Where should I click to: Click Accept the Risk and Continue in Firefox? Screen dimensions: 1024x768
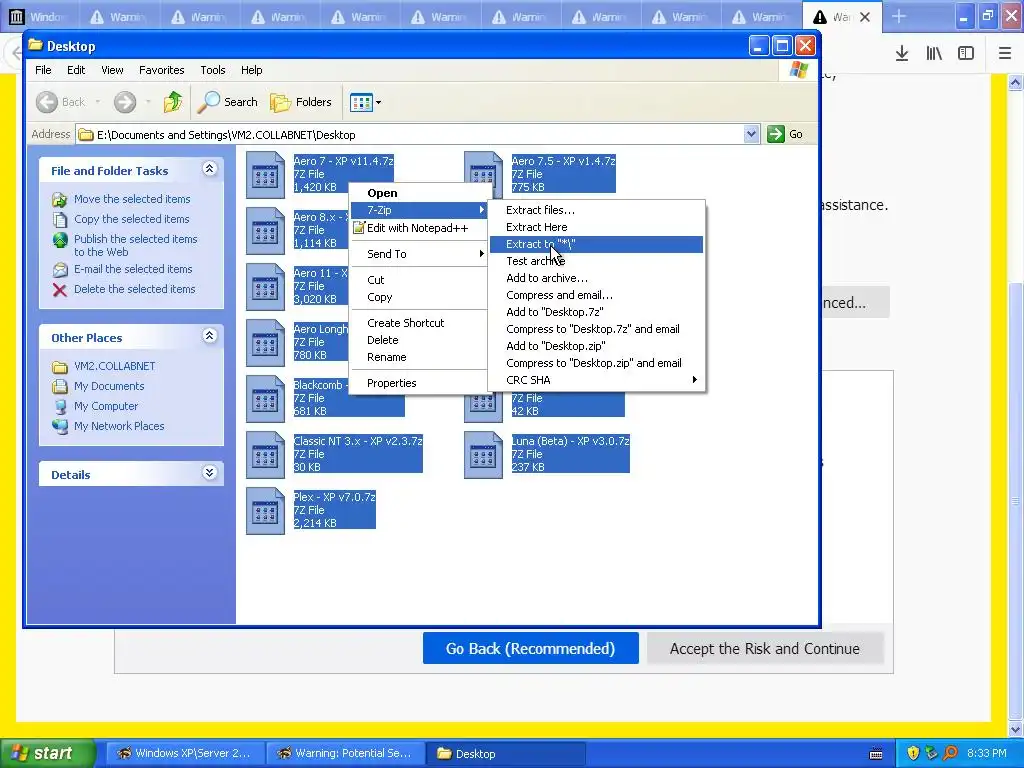[x=765, y=648]
